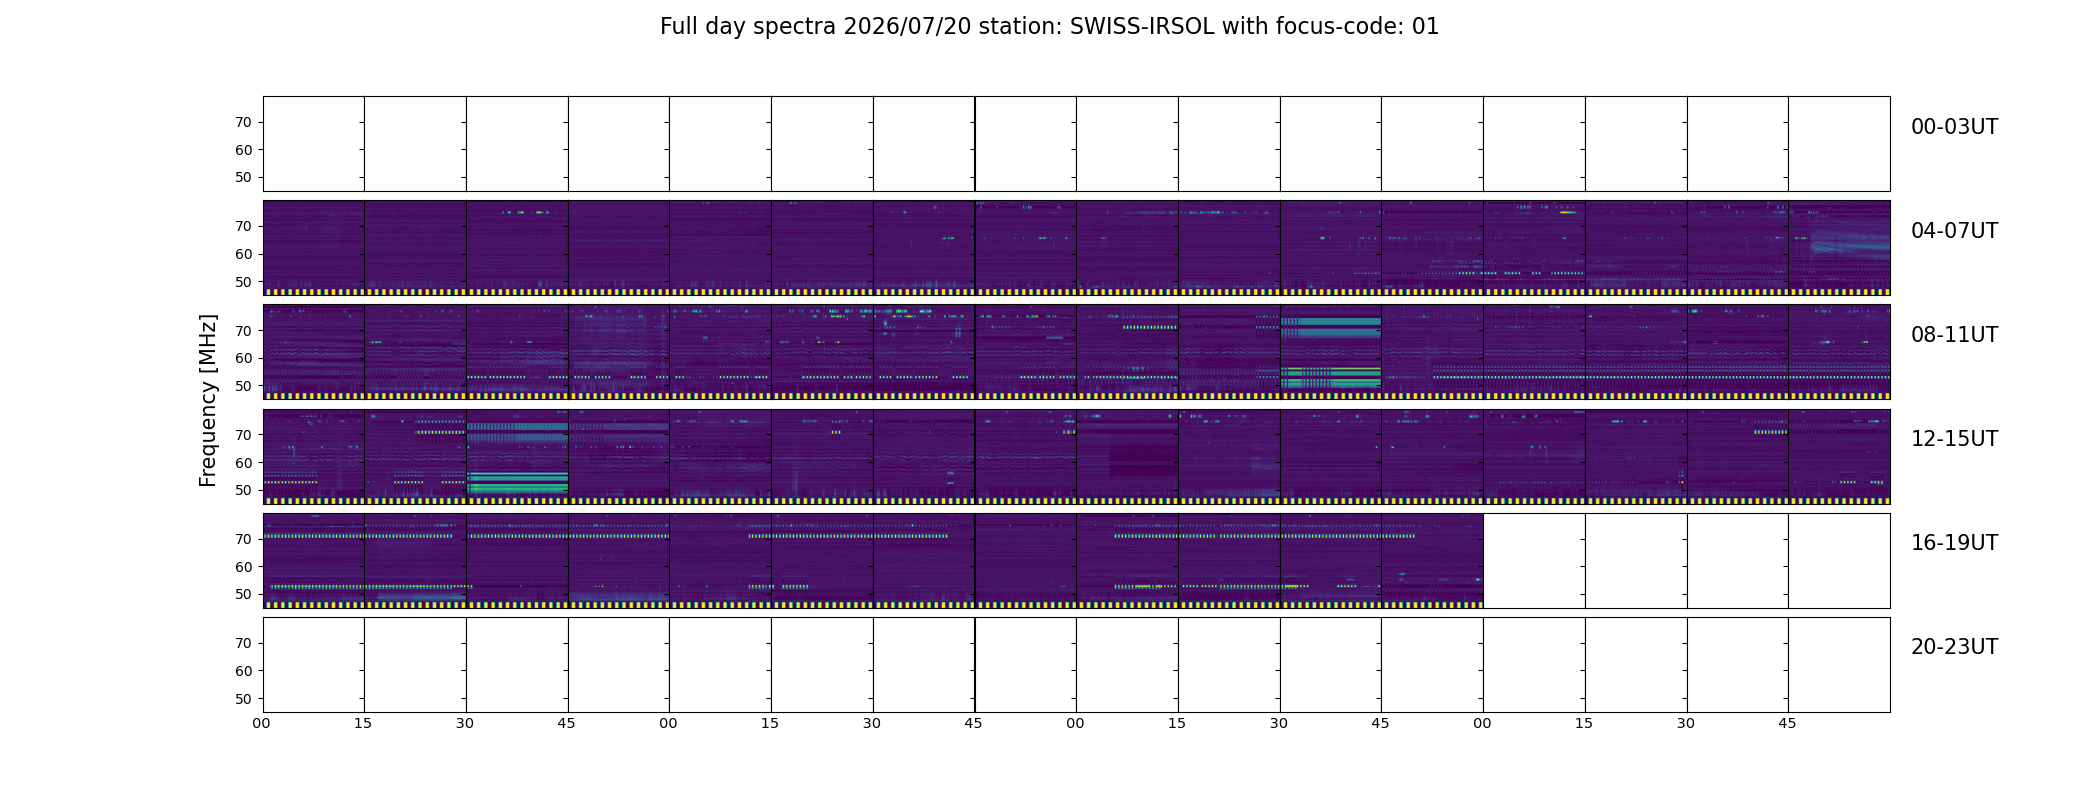Select the '04-07UT' row label
Screen dimensions: 2100x800
[1954, 231]
